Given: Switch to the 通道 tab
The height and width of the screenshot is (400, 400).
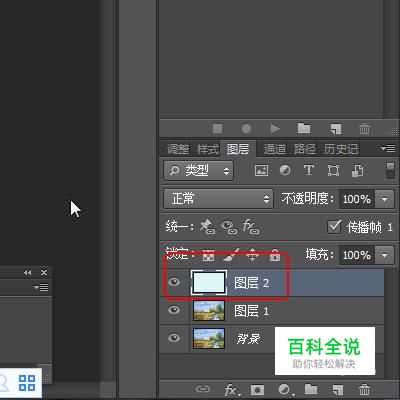Looking at the screenshot, I should [275, 149].
